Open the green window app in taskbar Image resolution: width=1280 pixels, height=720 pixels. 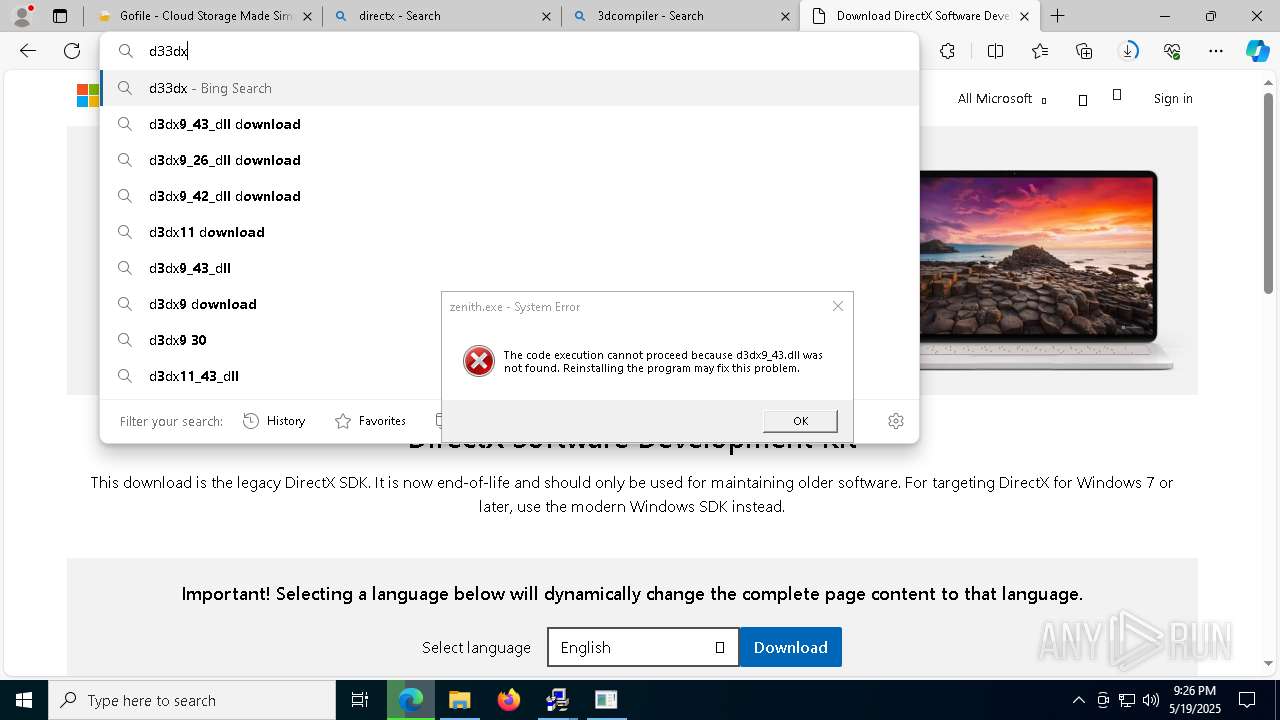coord(606,700)
